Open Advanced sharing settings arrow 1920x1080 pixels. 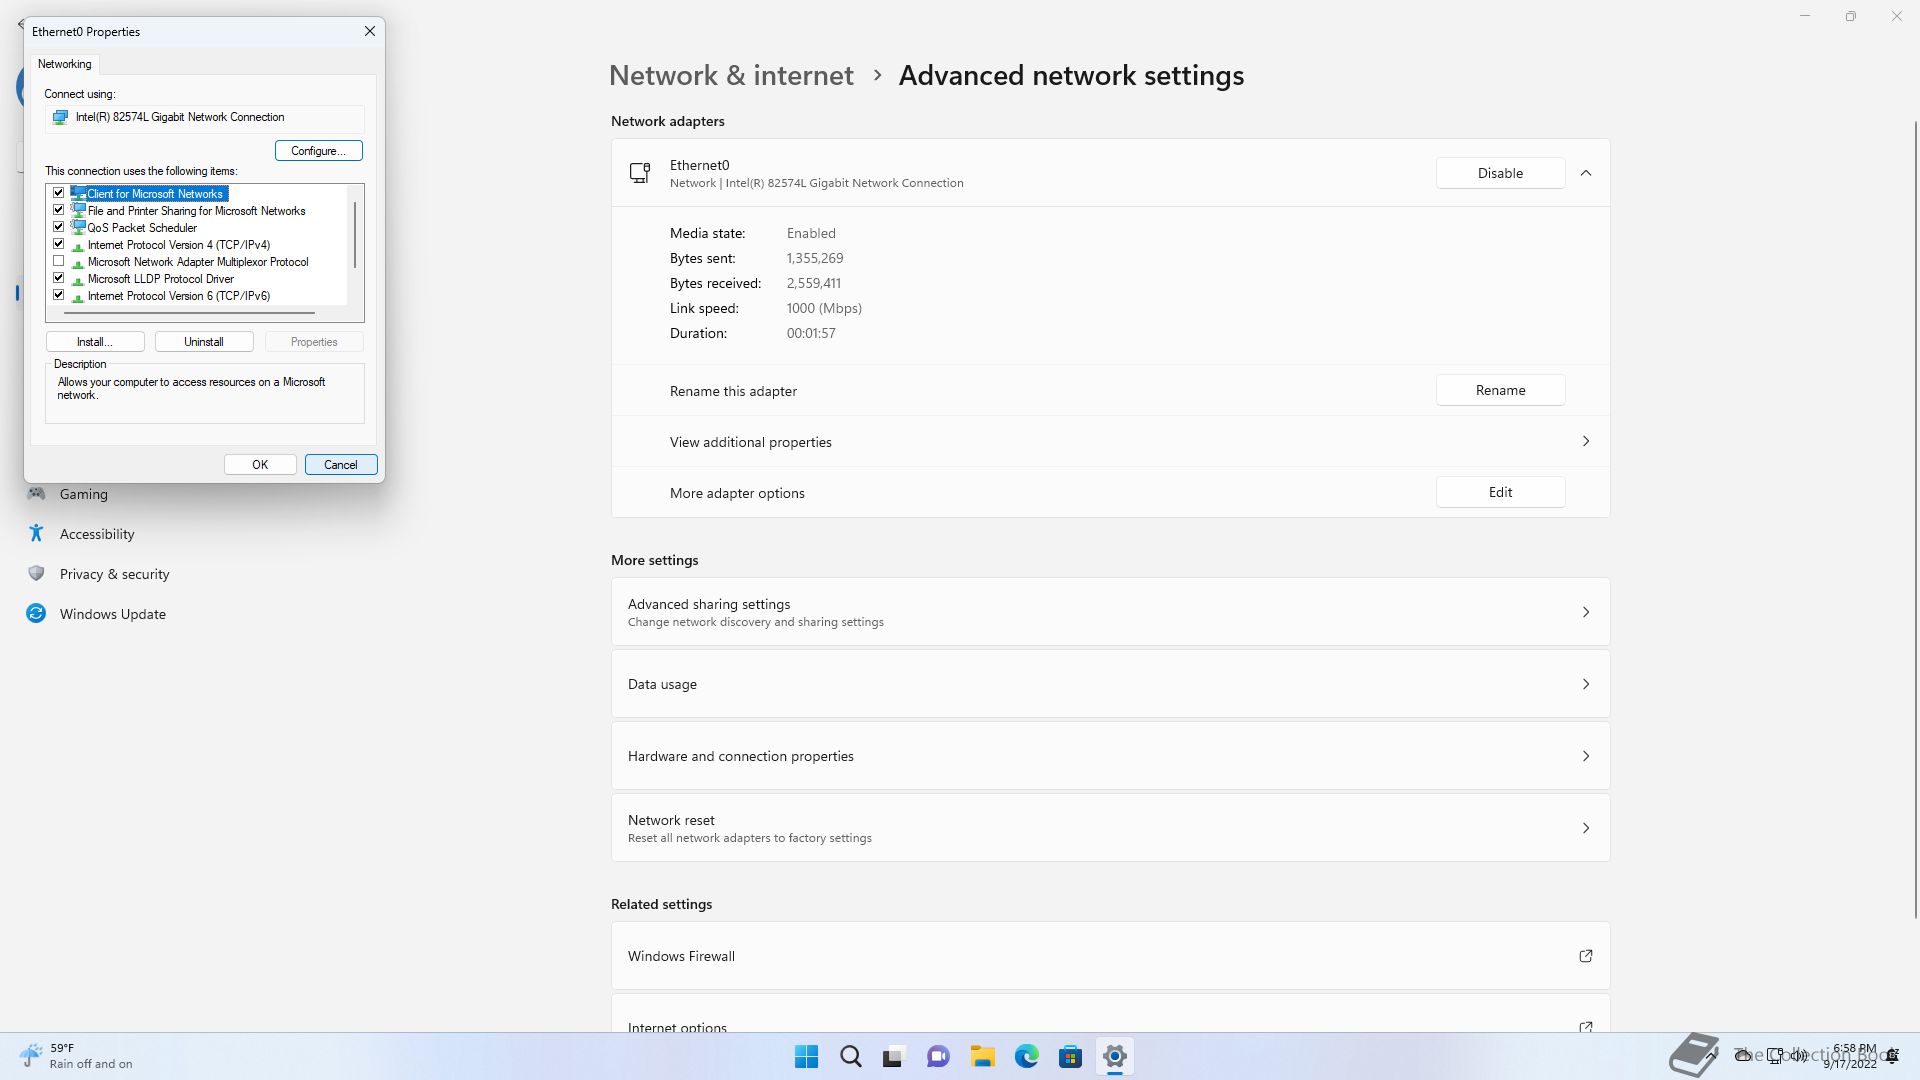[1585, 612]
